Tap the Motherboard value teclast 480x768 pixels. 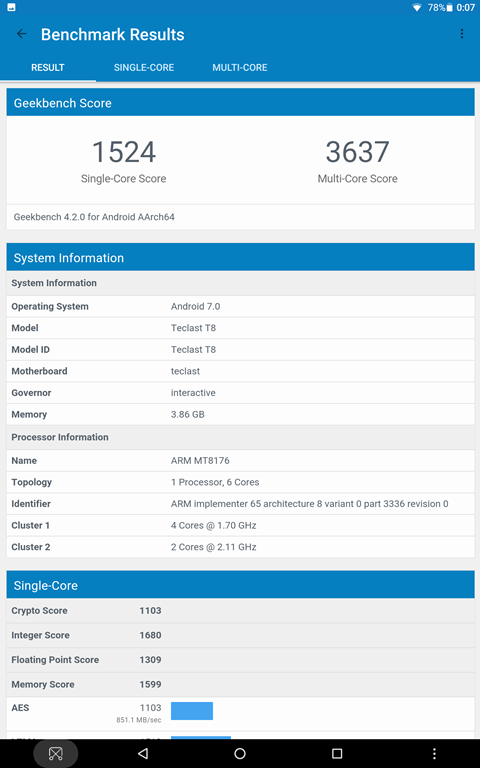coord(185,371)
